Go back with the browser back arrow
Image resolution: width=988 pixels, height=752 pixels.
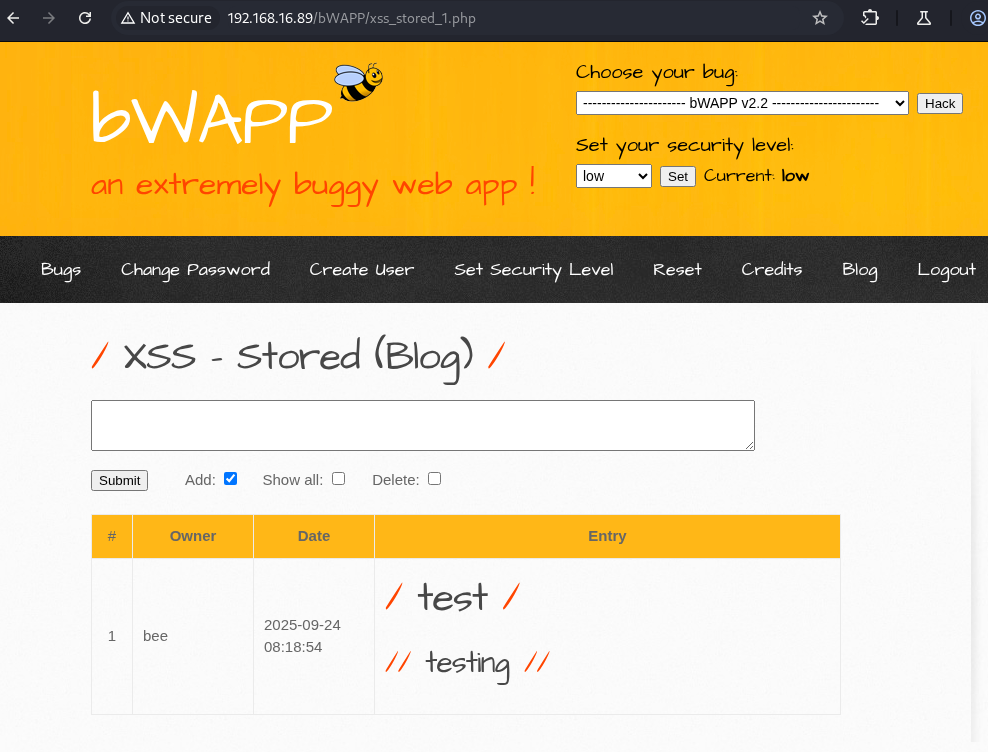click(x=13, y=18)
